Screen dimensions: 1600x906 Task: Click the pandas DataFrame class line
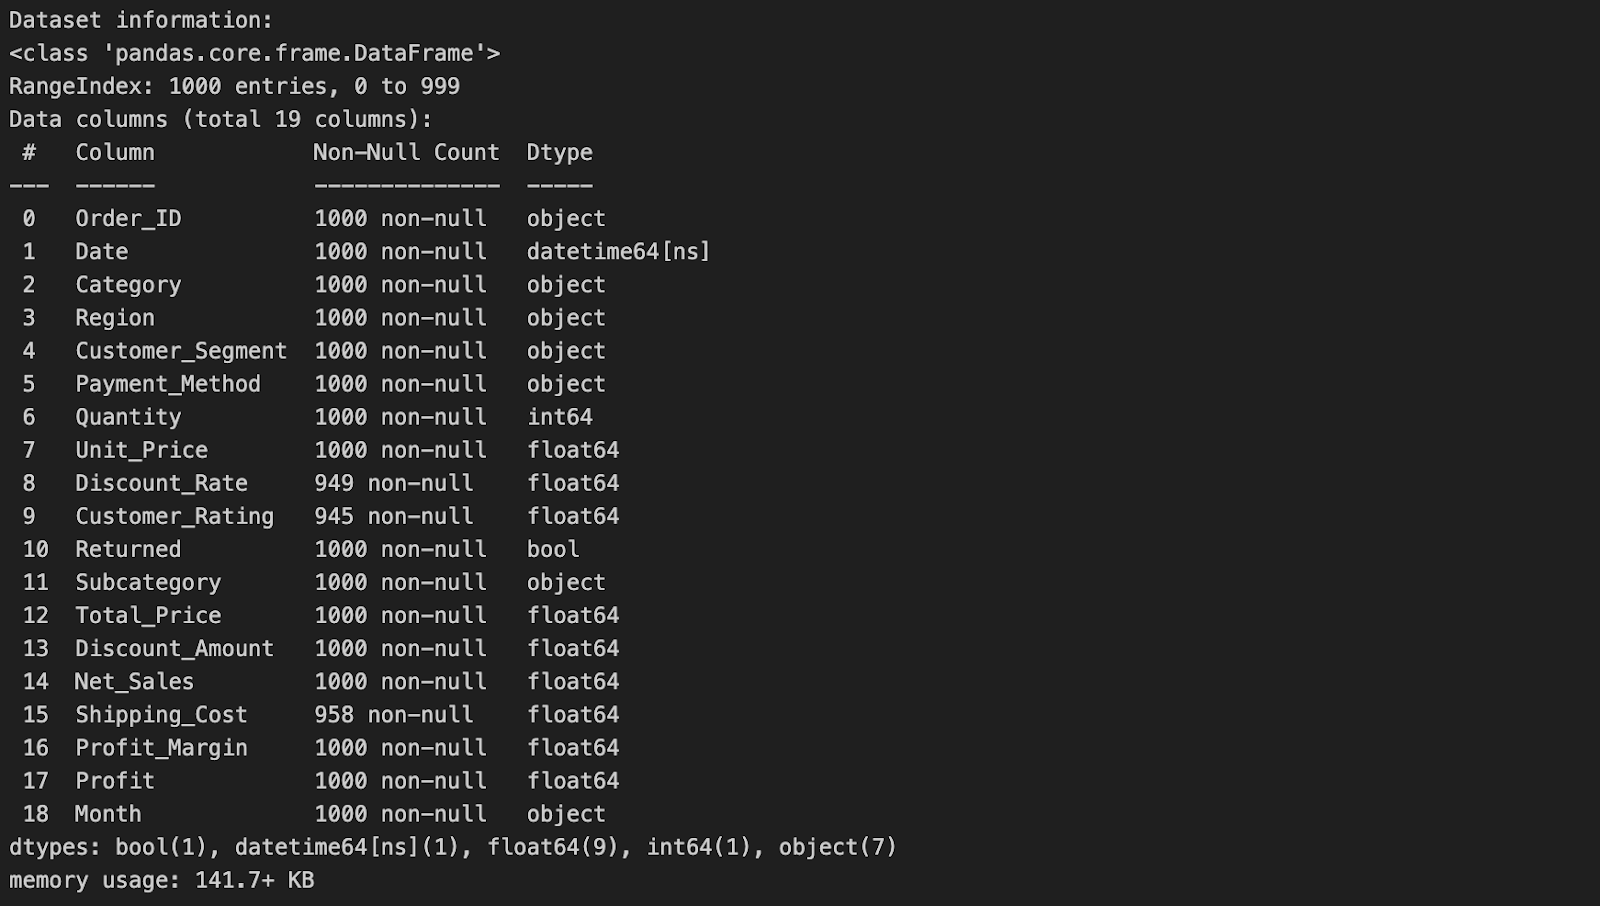(x=254, y=53)
